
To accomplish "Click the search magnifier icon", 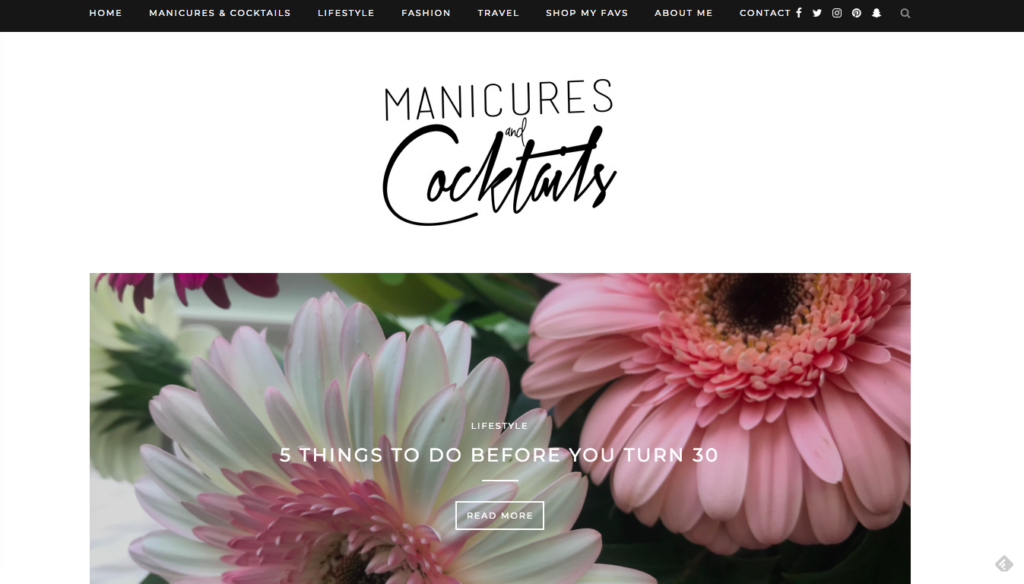I will click(905, 13).
